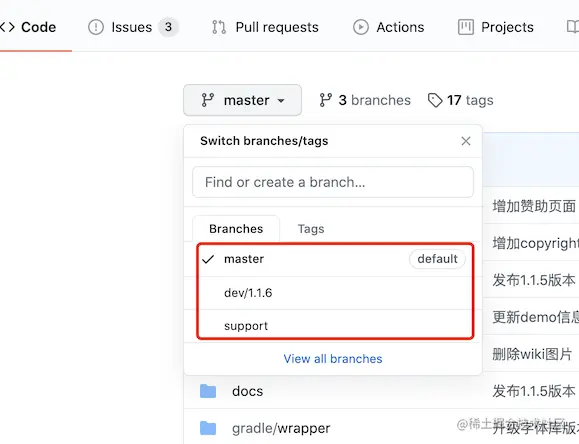This screenshot has width=579, height=444.
Task: Open the Code tab
Action: point(28,27)
